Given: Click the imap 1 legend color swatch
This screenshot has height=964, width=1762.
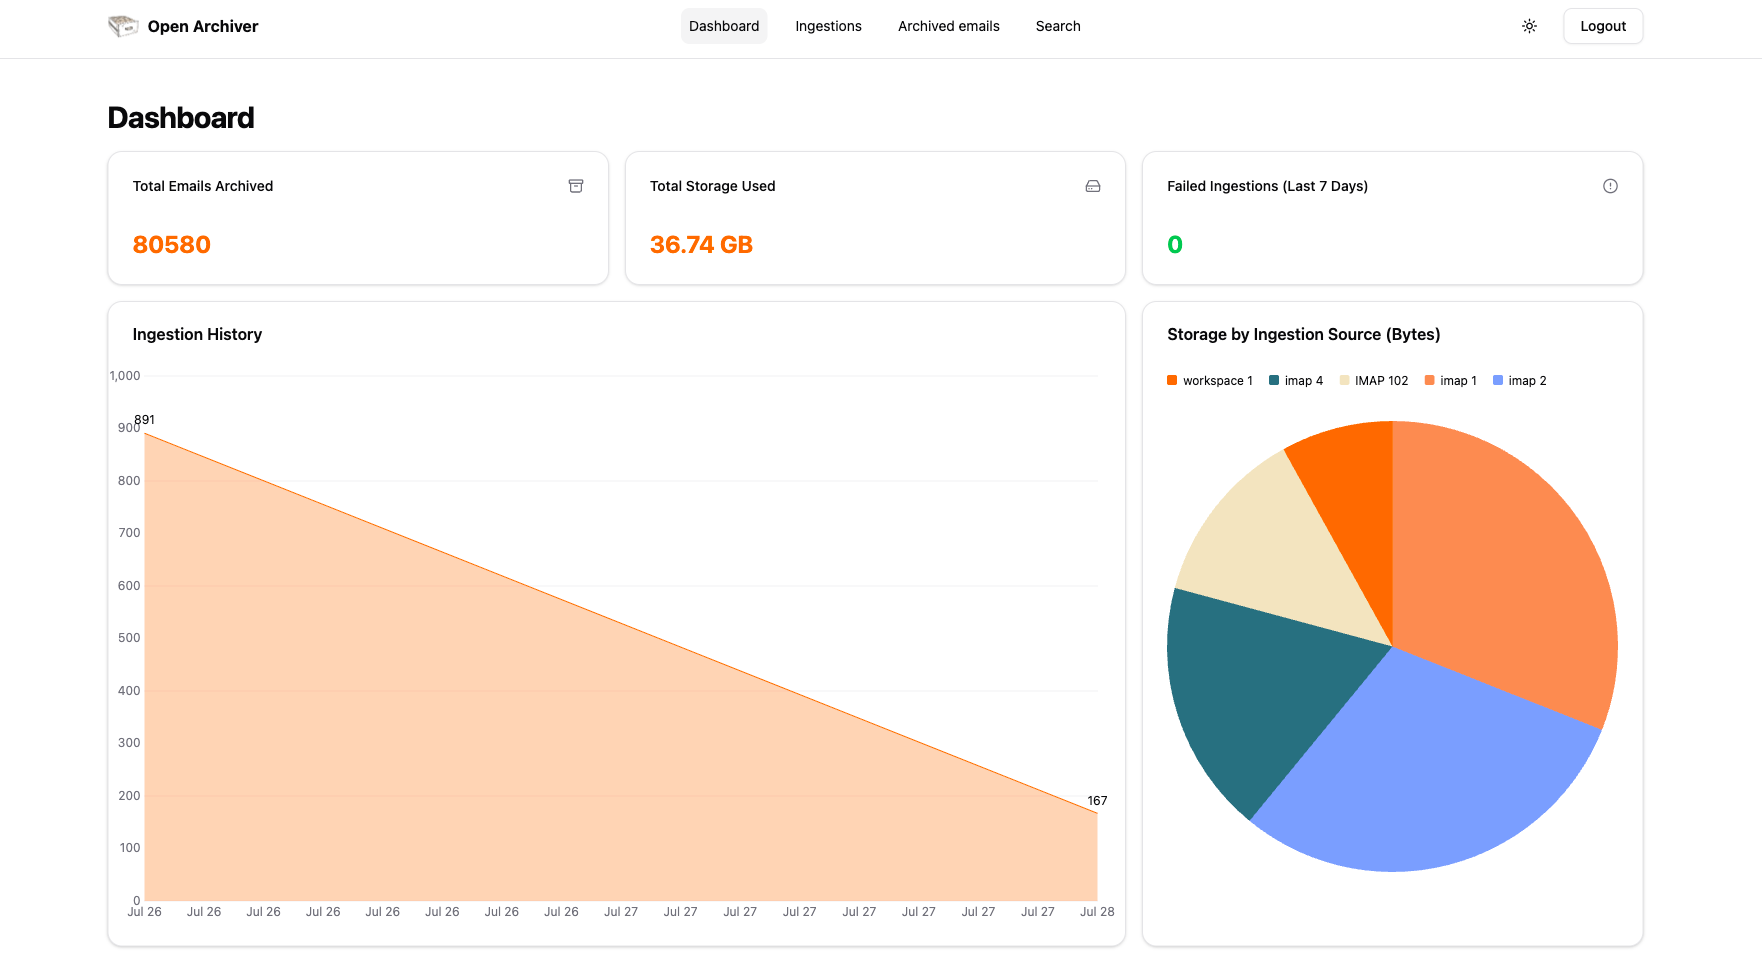Looking at the screenshot, I should pos(1428,380).
